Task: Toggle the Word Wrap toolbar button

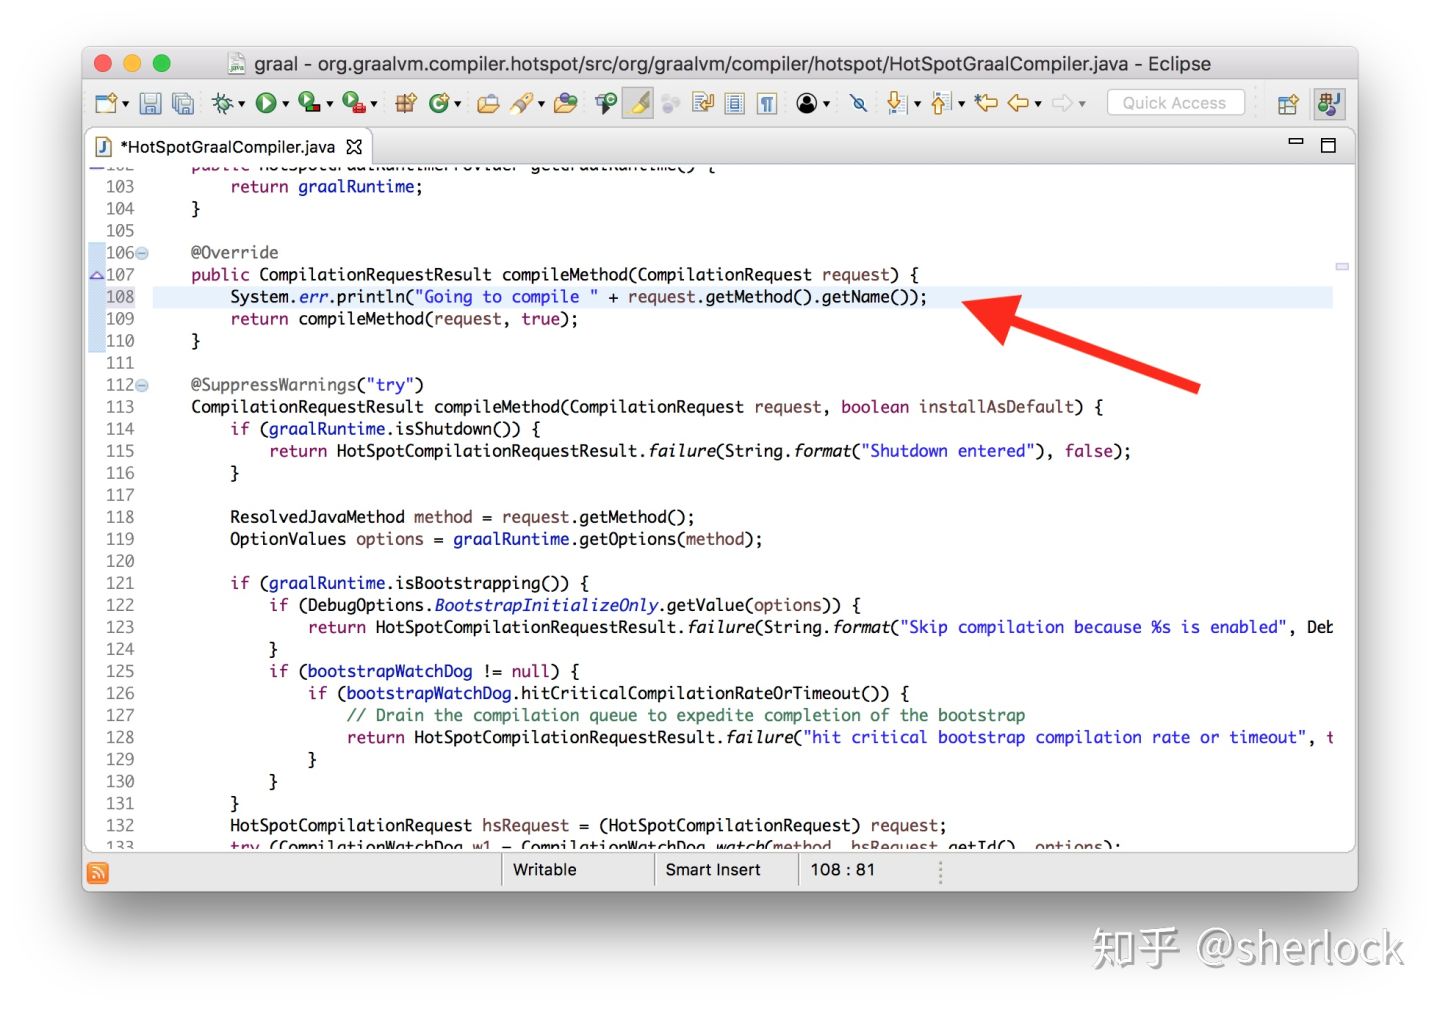Action: pyautogui.click(x=703, y=103)
